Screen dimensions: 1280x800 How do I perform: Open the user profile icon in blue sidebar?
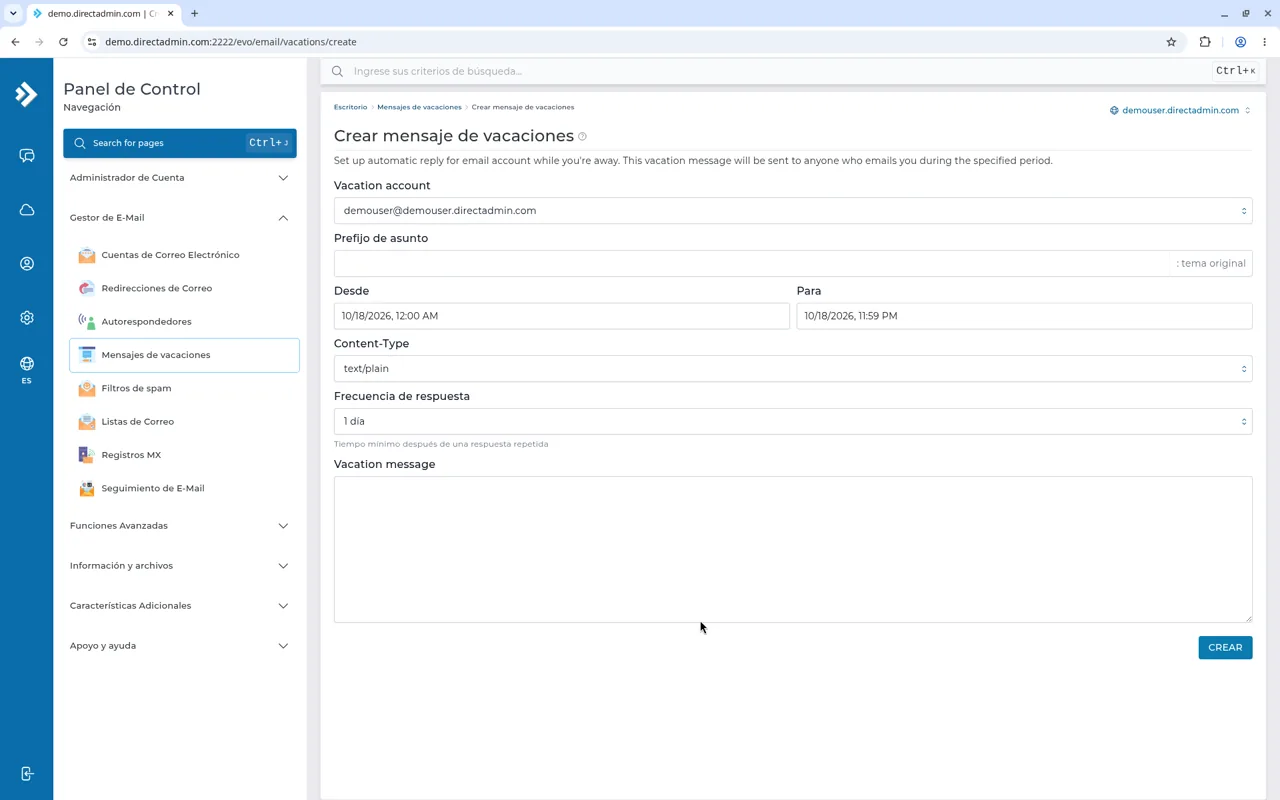tap(27, 264)
